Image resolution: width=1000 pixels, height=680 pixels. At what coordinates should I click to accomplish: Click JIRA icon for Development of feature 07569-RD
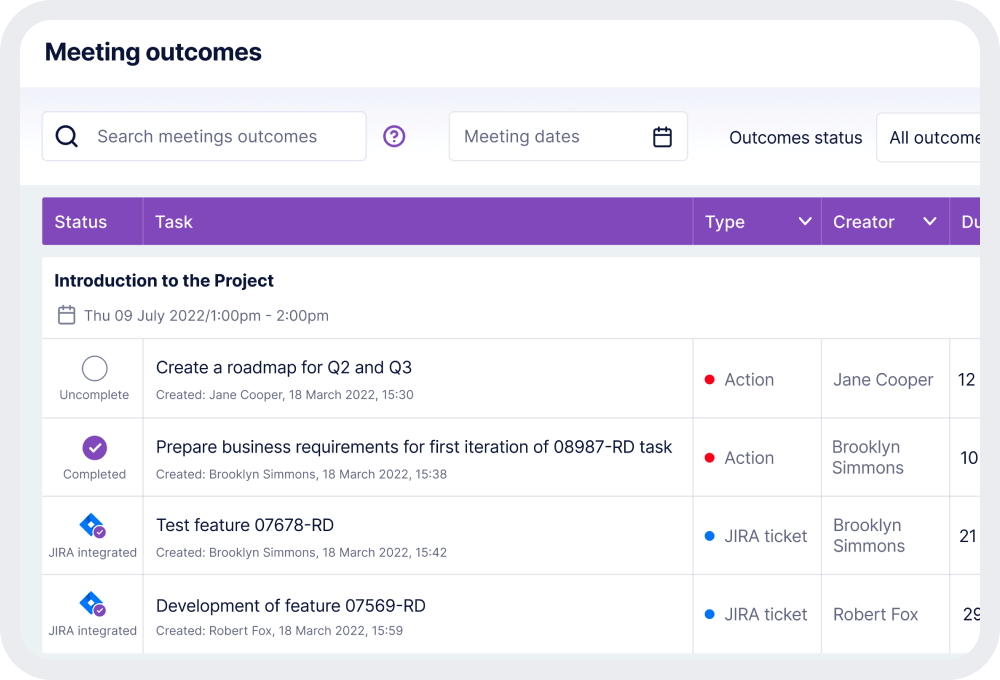pos(92,604)
